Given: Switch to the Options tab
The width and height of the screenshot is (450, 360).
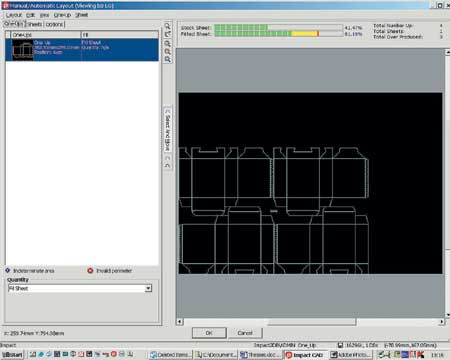Looking at the screenshot, I should pos(54,24).
